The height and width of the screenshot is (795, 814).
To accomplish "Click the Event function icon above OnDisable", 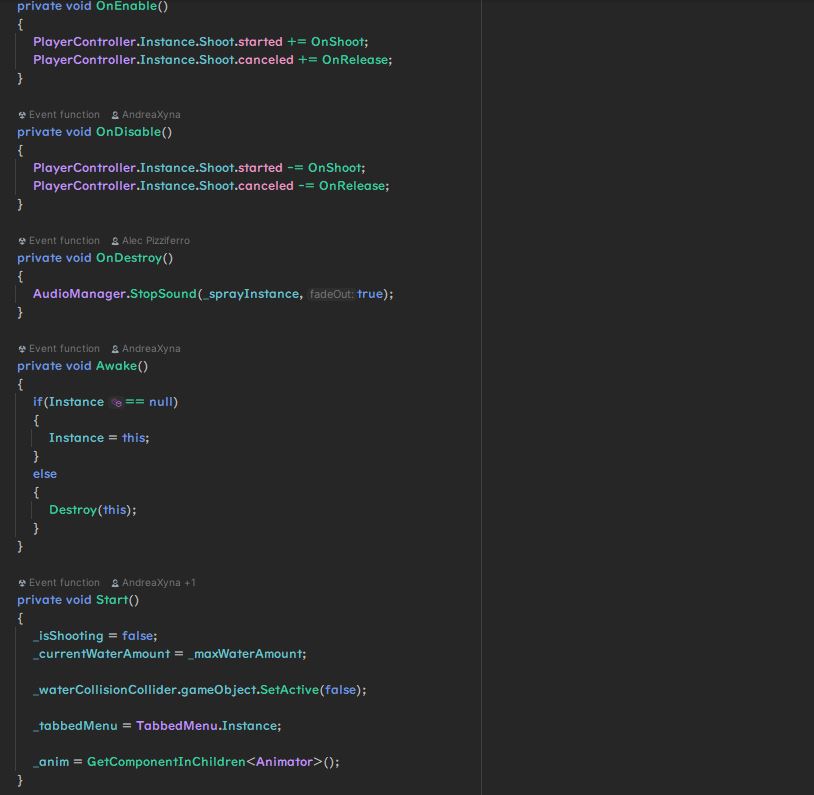I will 22,115.
